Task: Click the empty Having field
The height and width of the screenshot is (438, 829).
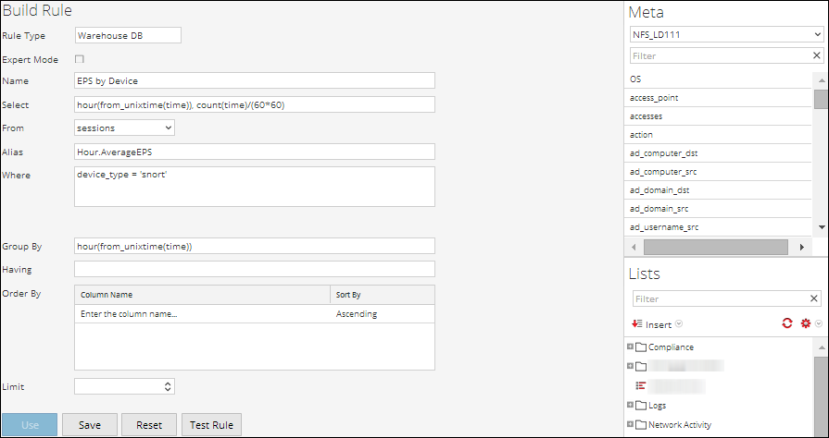Action: tap(254, 269)
